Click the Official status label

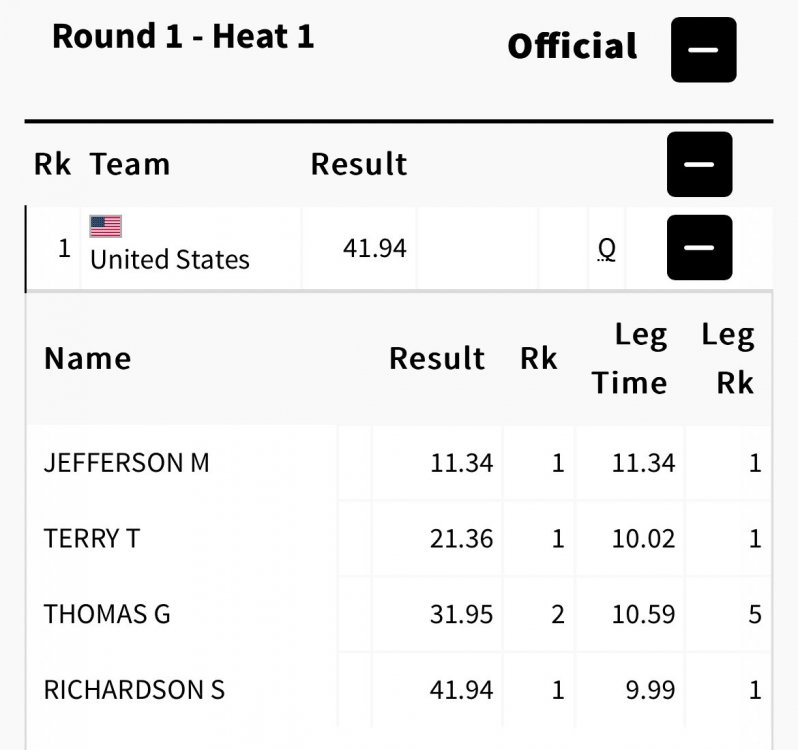572,47
